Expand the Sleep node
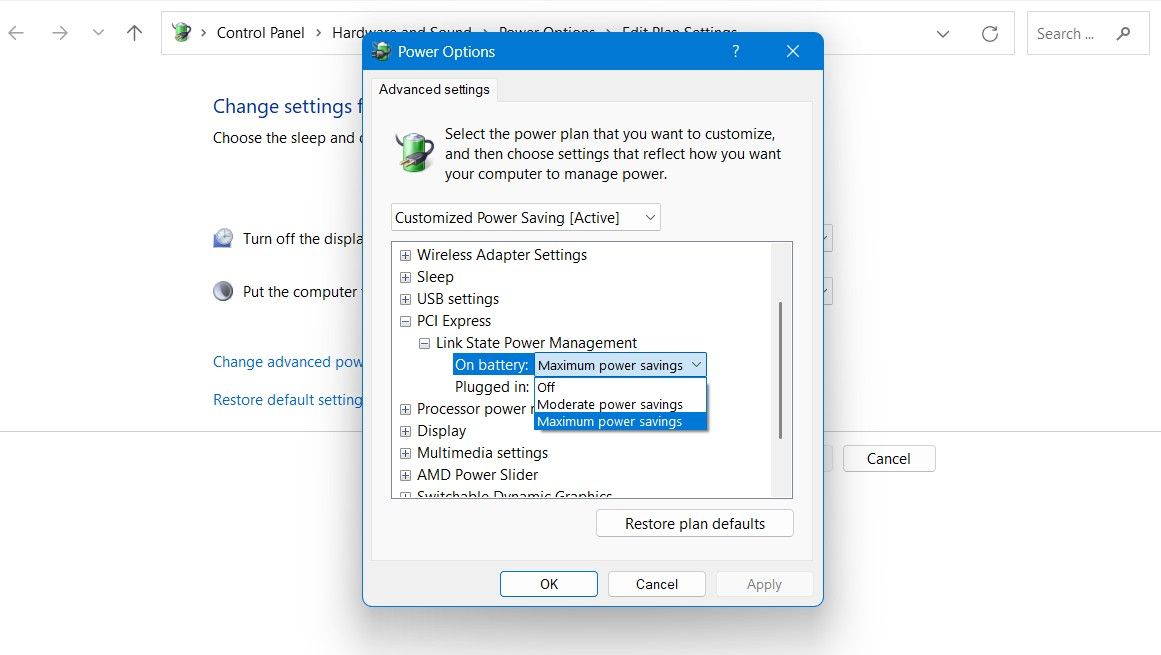 pos(405,278)
